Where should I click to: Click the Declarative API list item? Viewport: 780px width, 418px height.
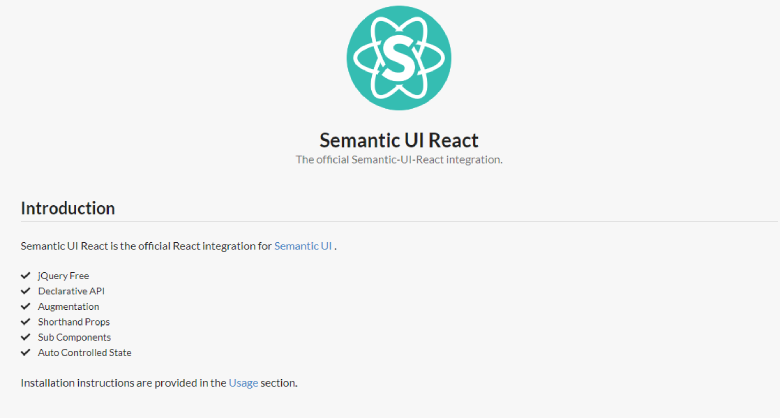[71, 291]
